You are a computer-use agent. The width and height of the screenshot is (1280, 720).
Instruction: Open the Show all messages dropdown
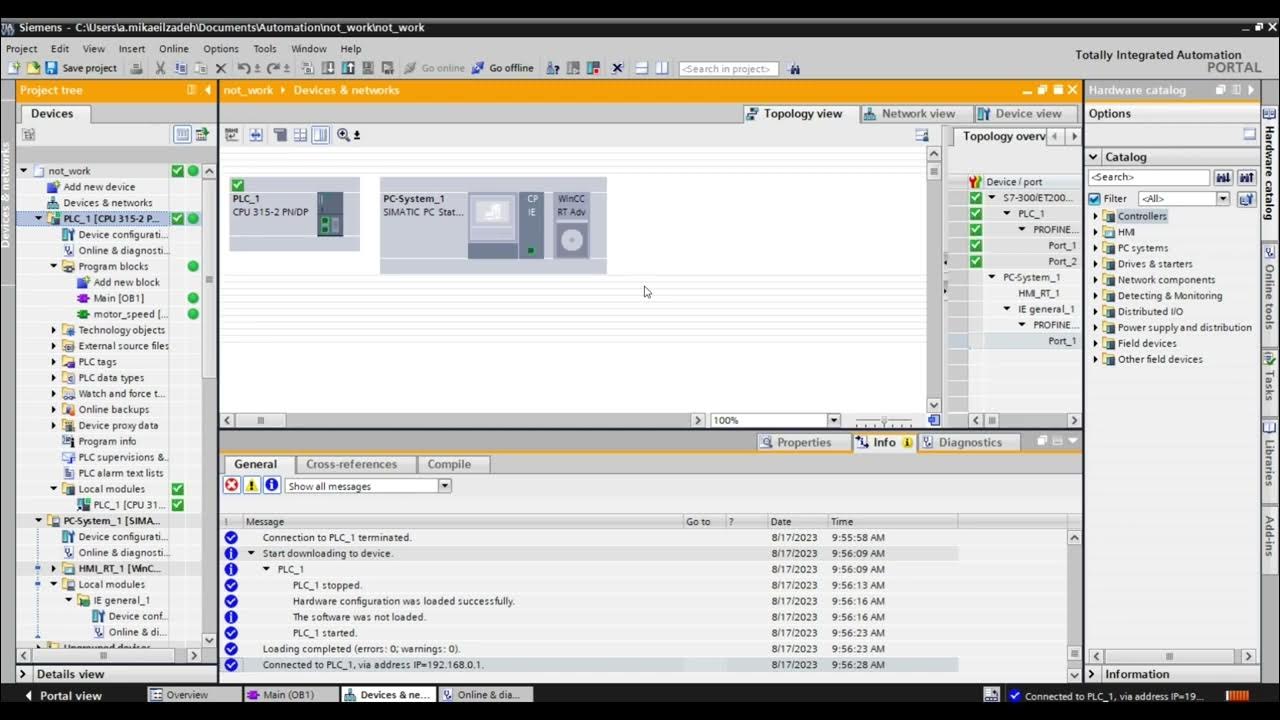[444, 486]
